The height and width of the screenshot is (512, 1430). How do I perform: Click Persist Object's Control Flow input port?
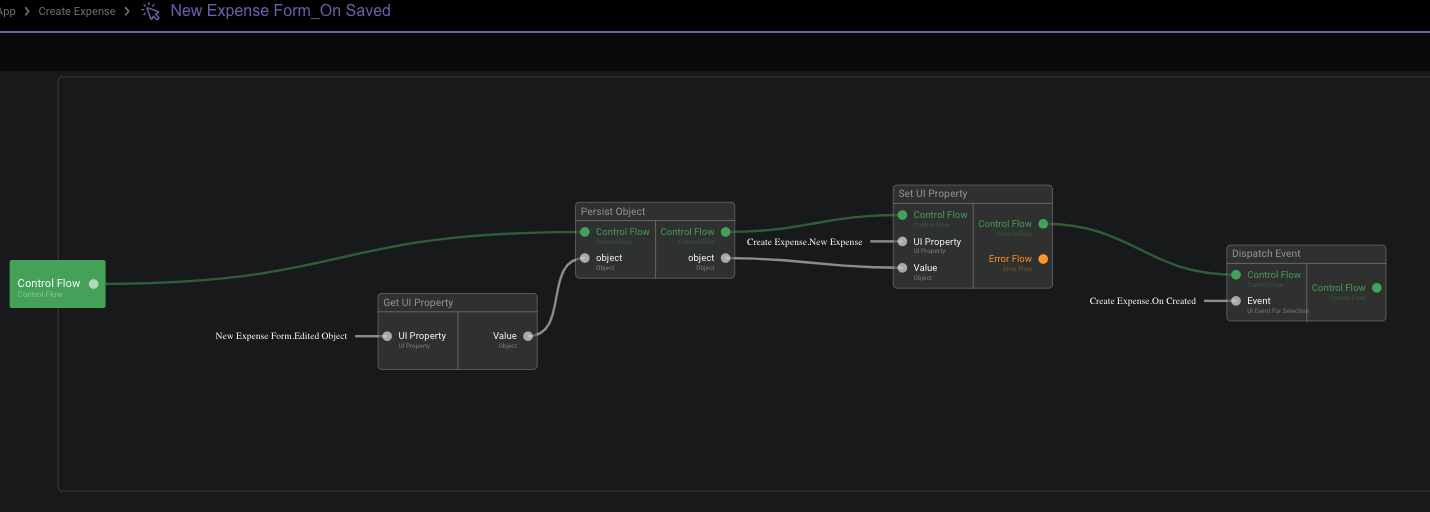tap(585, 232)
